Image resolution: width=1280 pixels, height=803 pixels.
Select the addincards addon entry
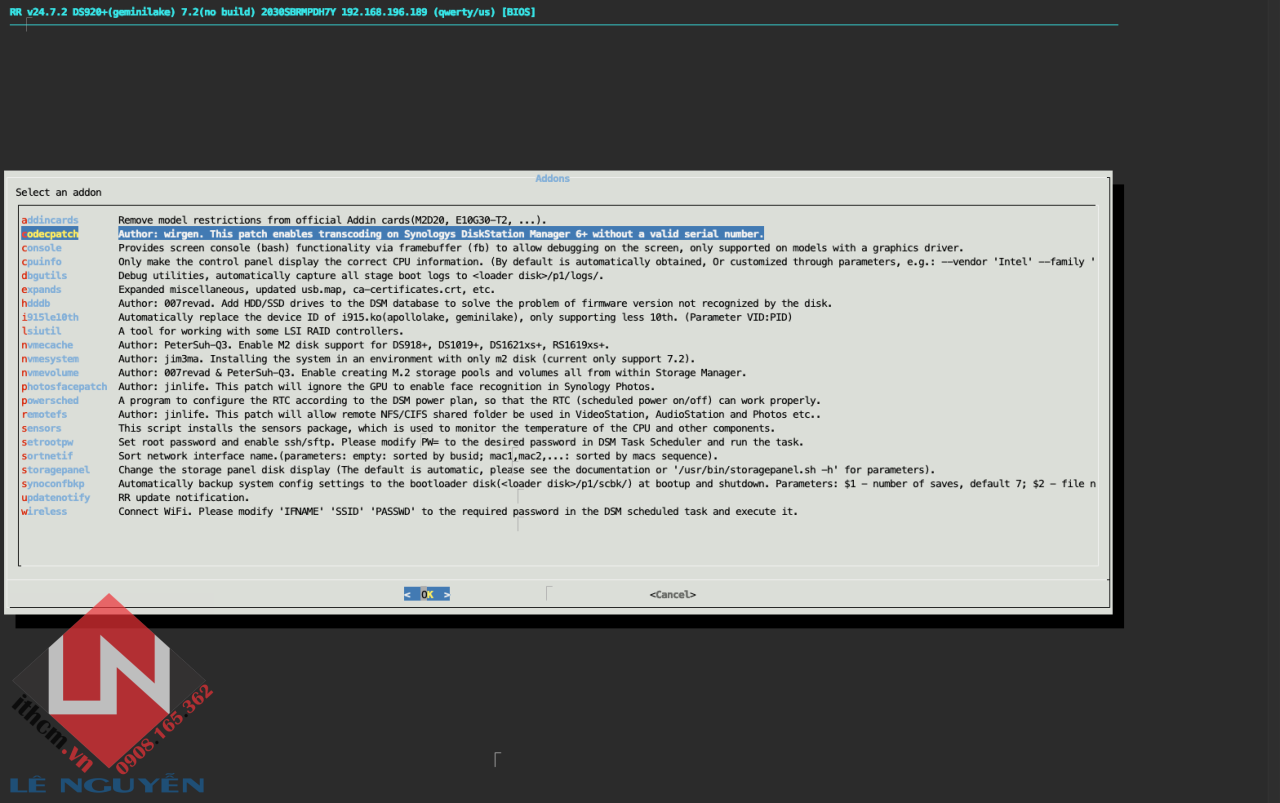(x=50, y=220)
